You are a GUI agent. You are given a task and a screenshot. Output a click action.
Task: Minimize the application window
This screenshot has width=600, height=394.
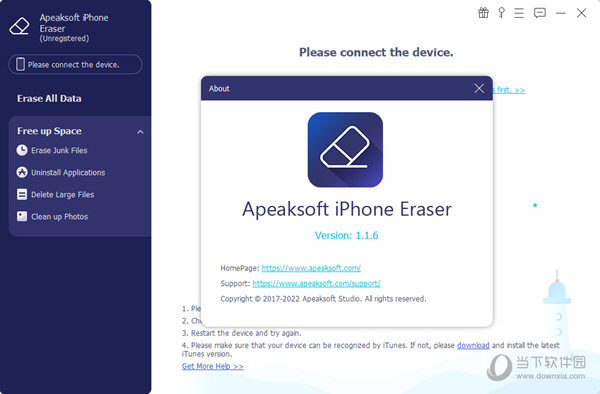(x=561, y=13)
